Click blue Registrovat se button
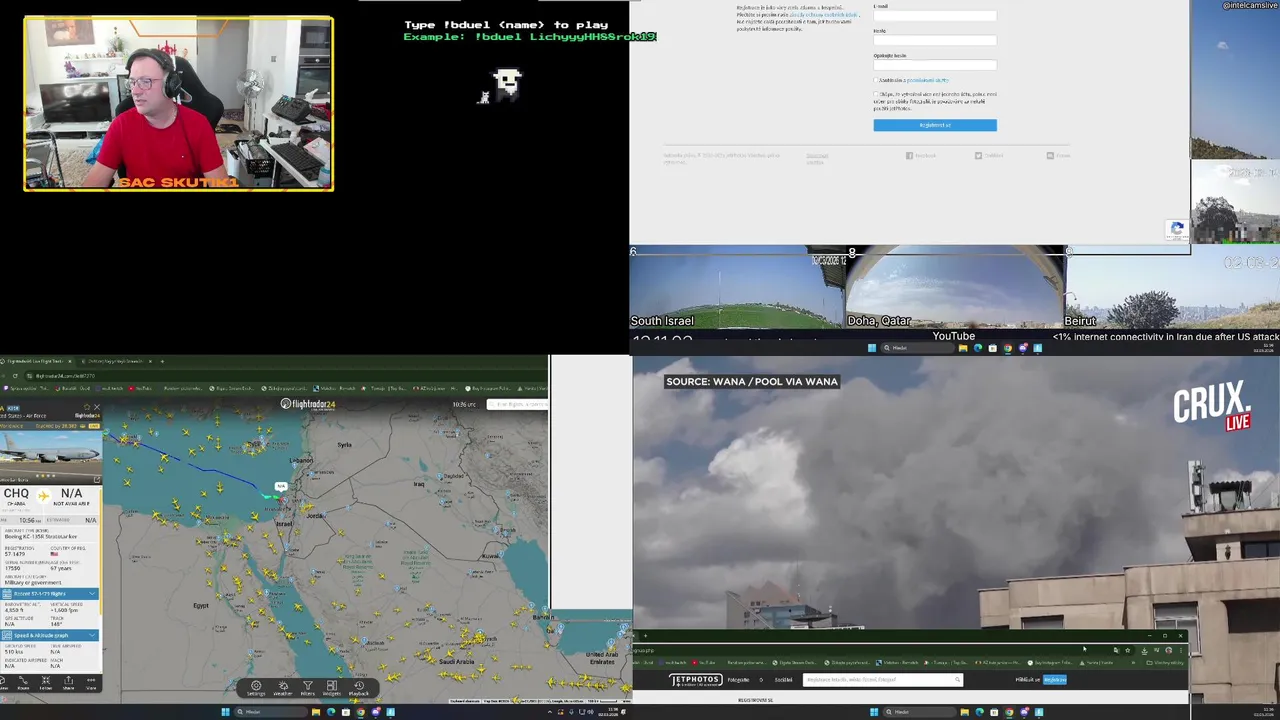The image size is (1280, 720). (x=935, y=125)
